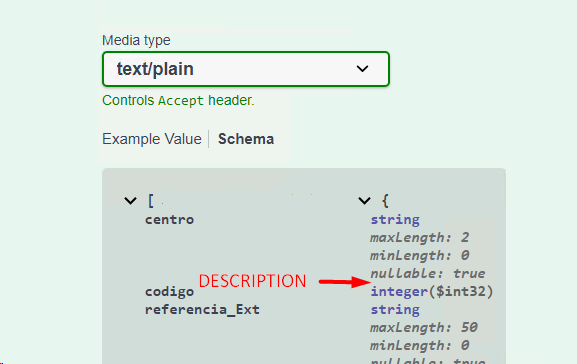The width and height of the screenshot is (577, 364).
Task: Click the Media type label
Action: pos(136,40)
